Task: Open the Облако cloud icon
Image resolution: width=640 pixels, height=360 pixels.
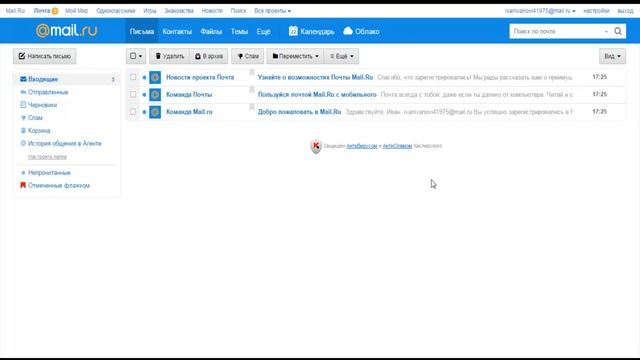Action: pyautogui.click(x=348, y=31)
